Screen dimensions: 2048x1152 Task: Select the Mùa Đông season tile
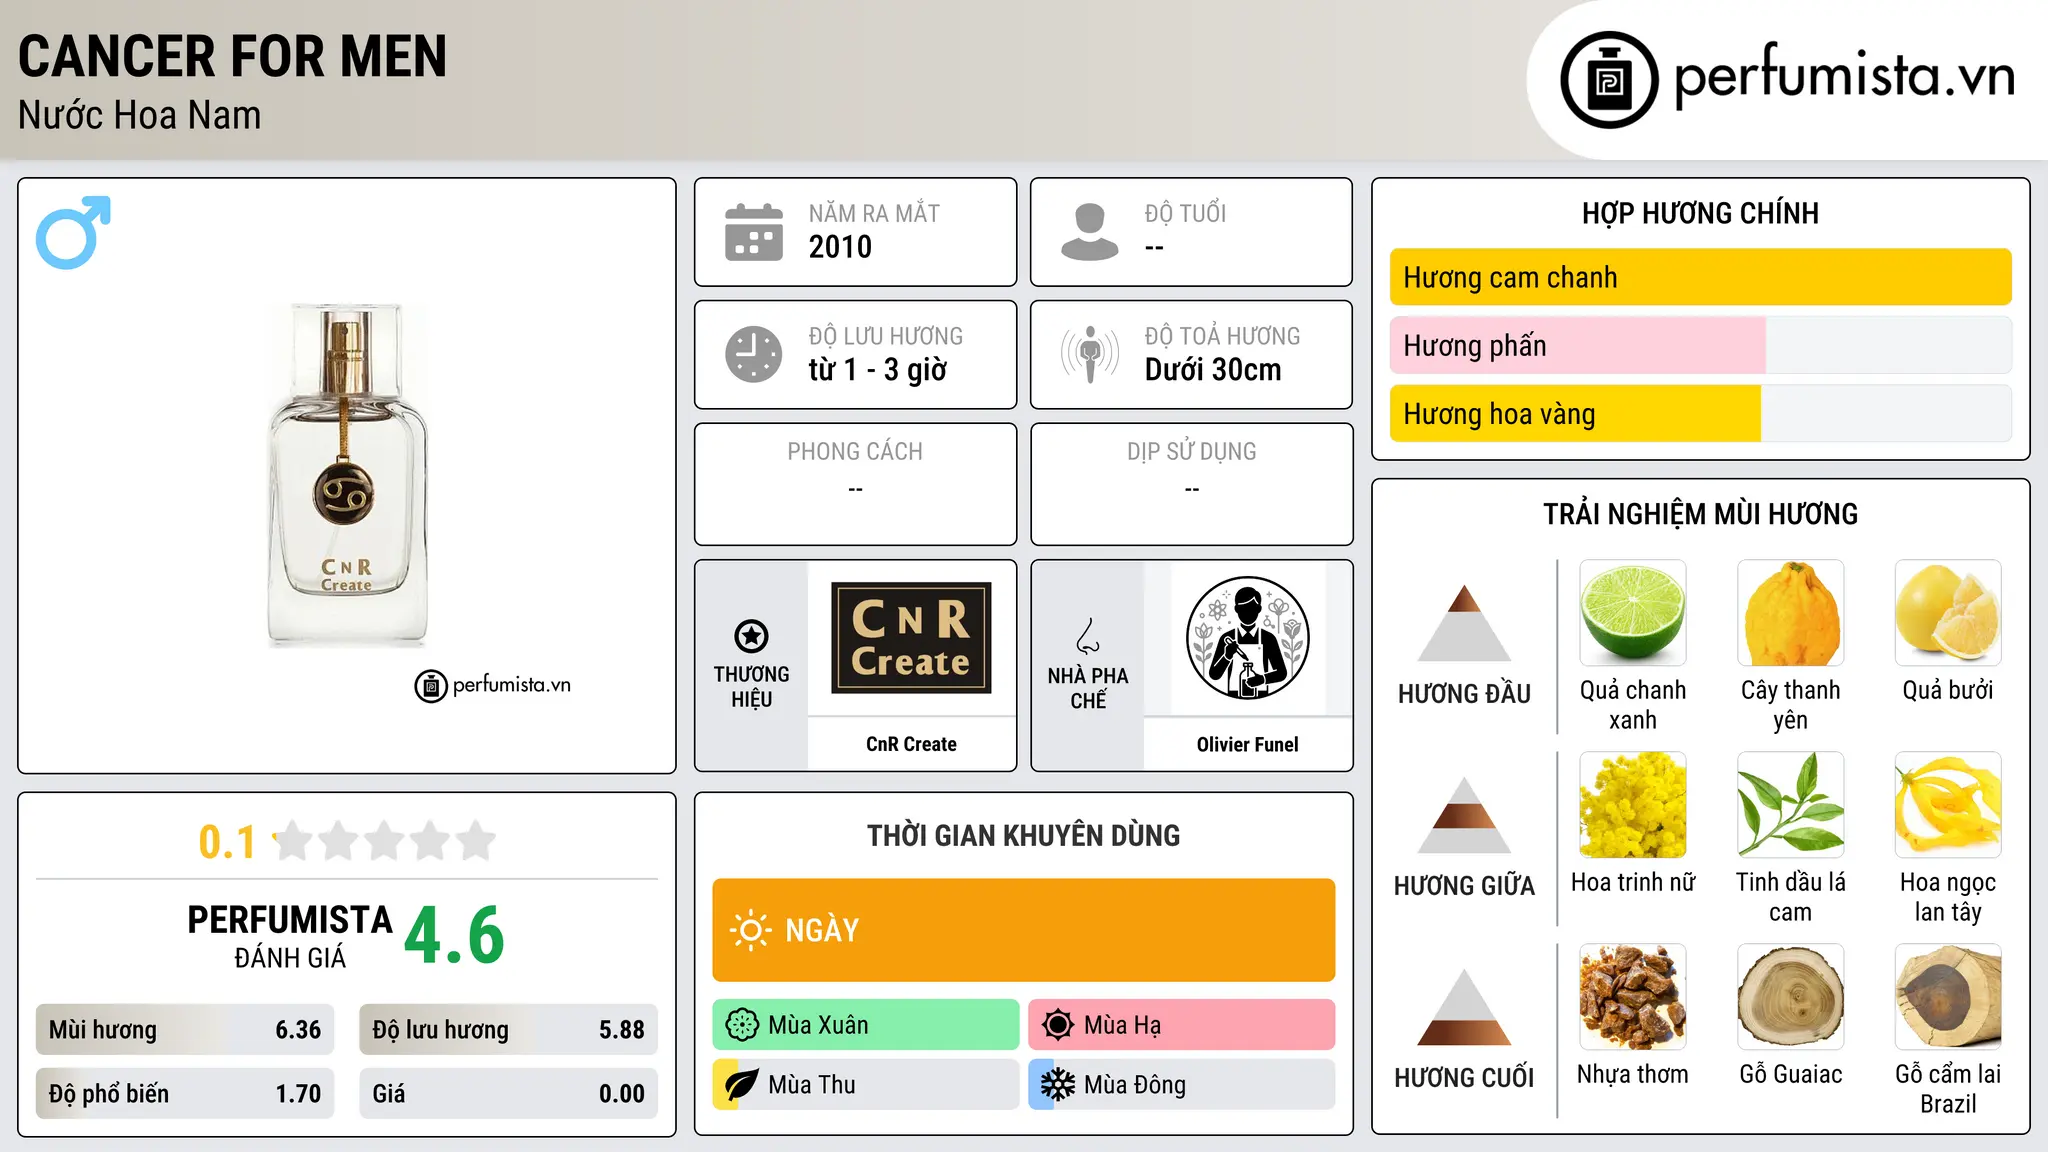pos(1182,1085)
